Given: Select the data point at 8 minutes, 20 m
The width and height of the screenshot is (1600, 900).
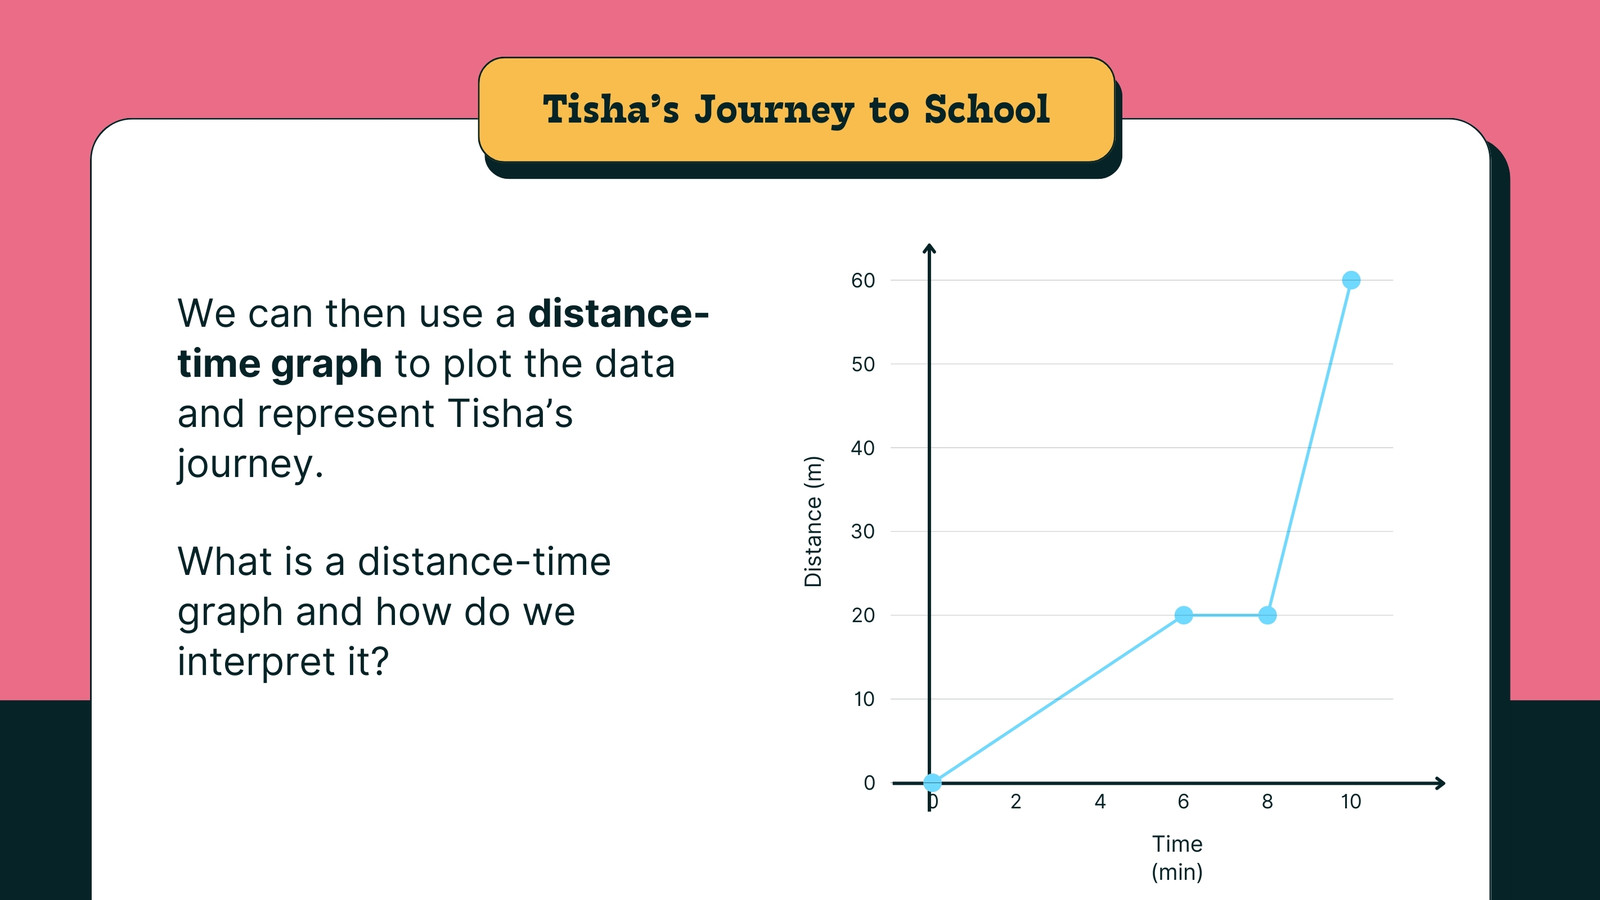Looking at the screenshot, I should coord(1267,615).
